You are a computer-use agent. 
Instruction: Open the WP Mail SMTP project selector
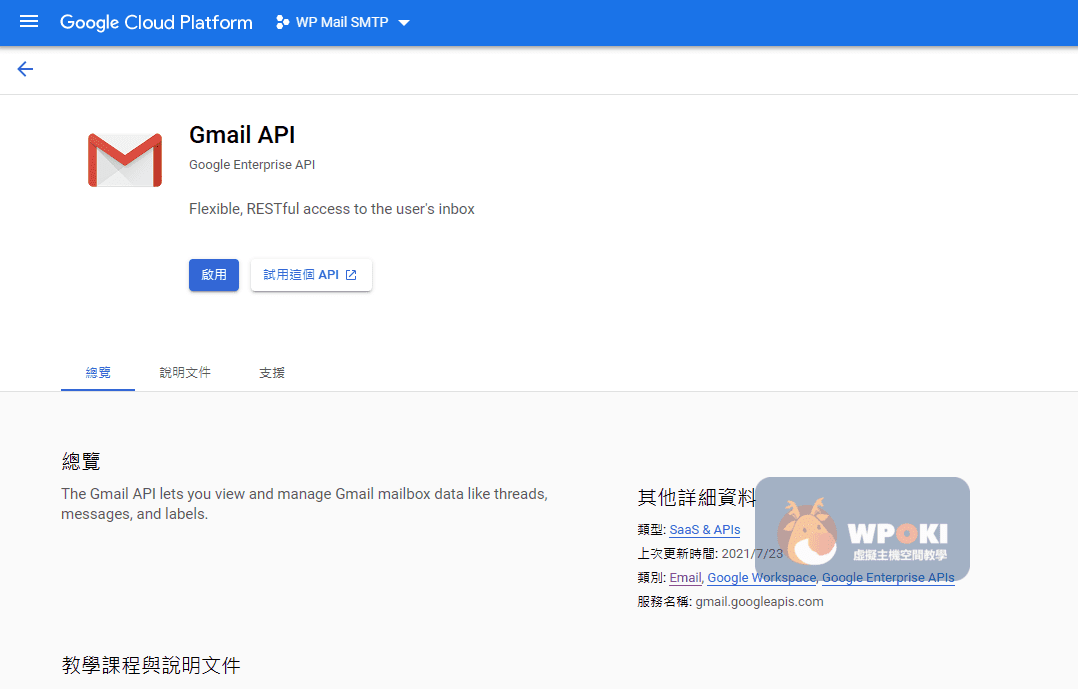[342, 22]
